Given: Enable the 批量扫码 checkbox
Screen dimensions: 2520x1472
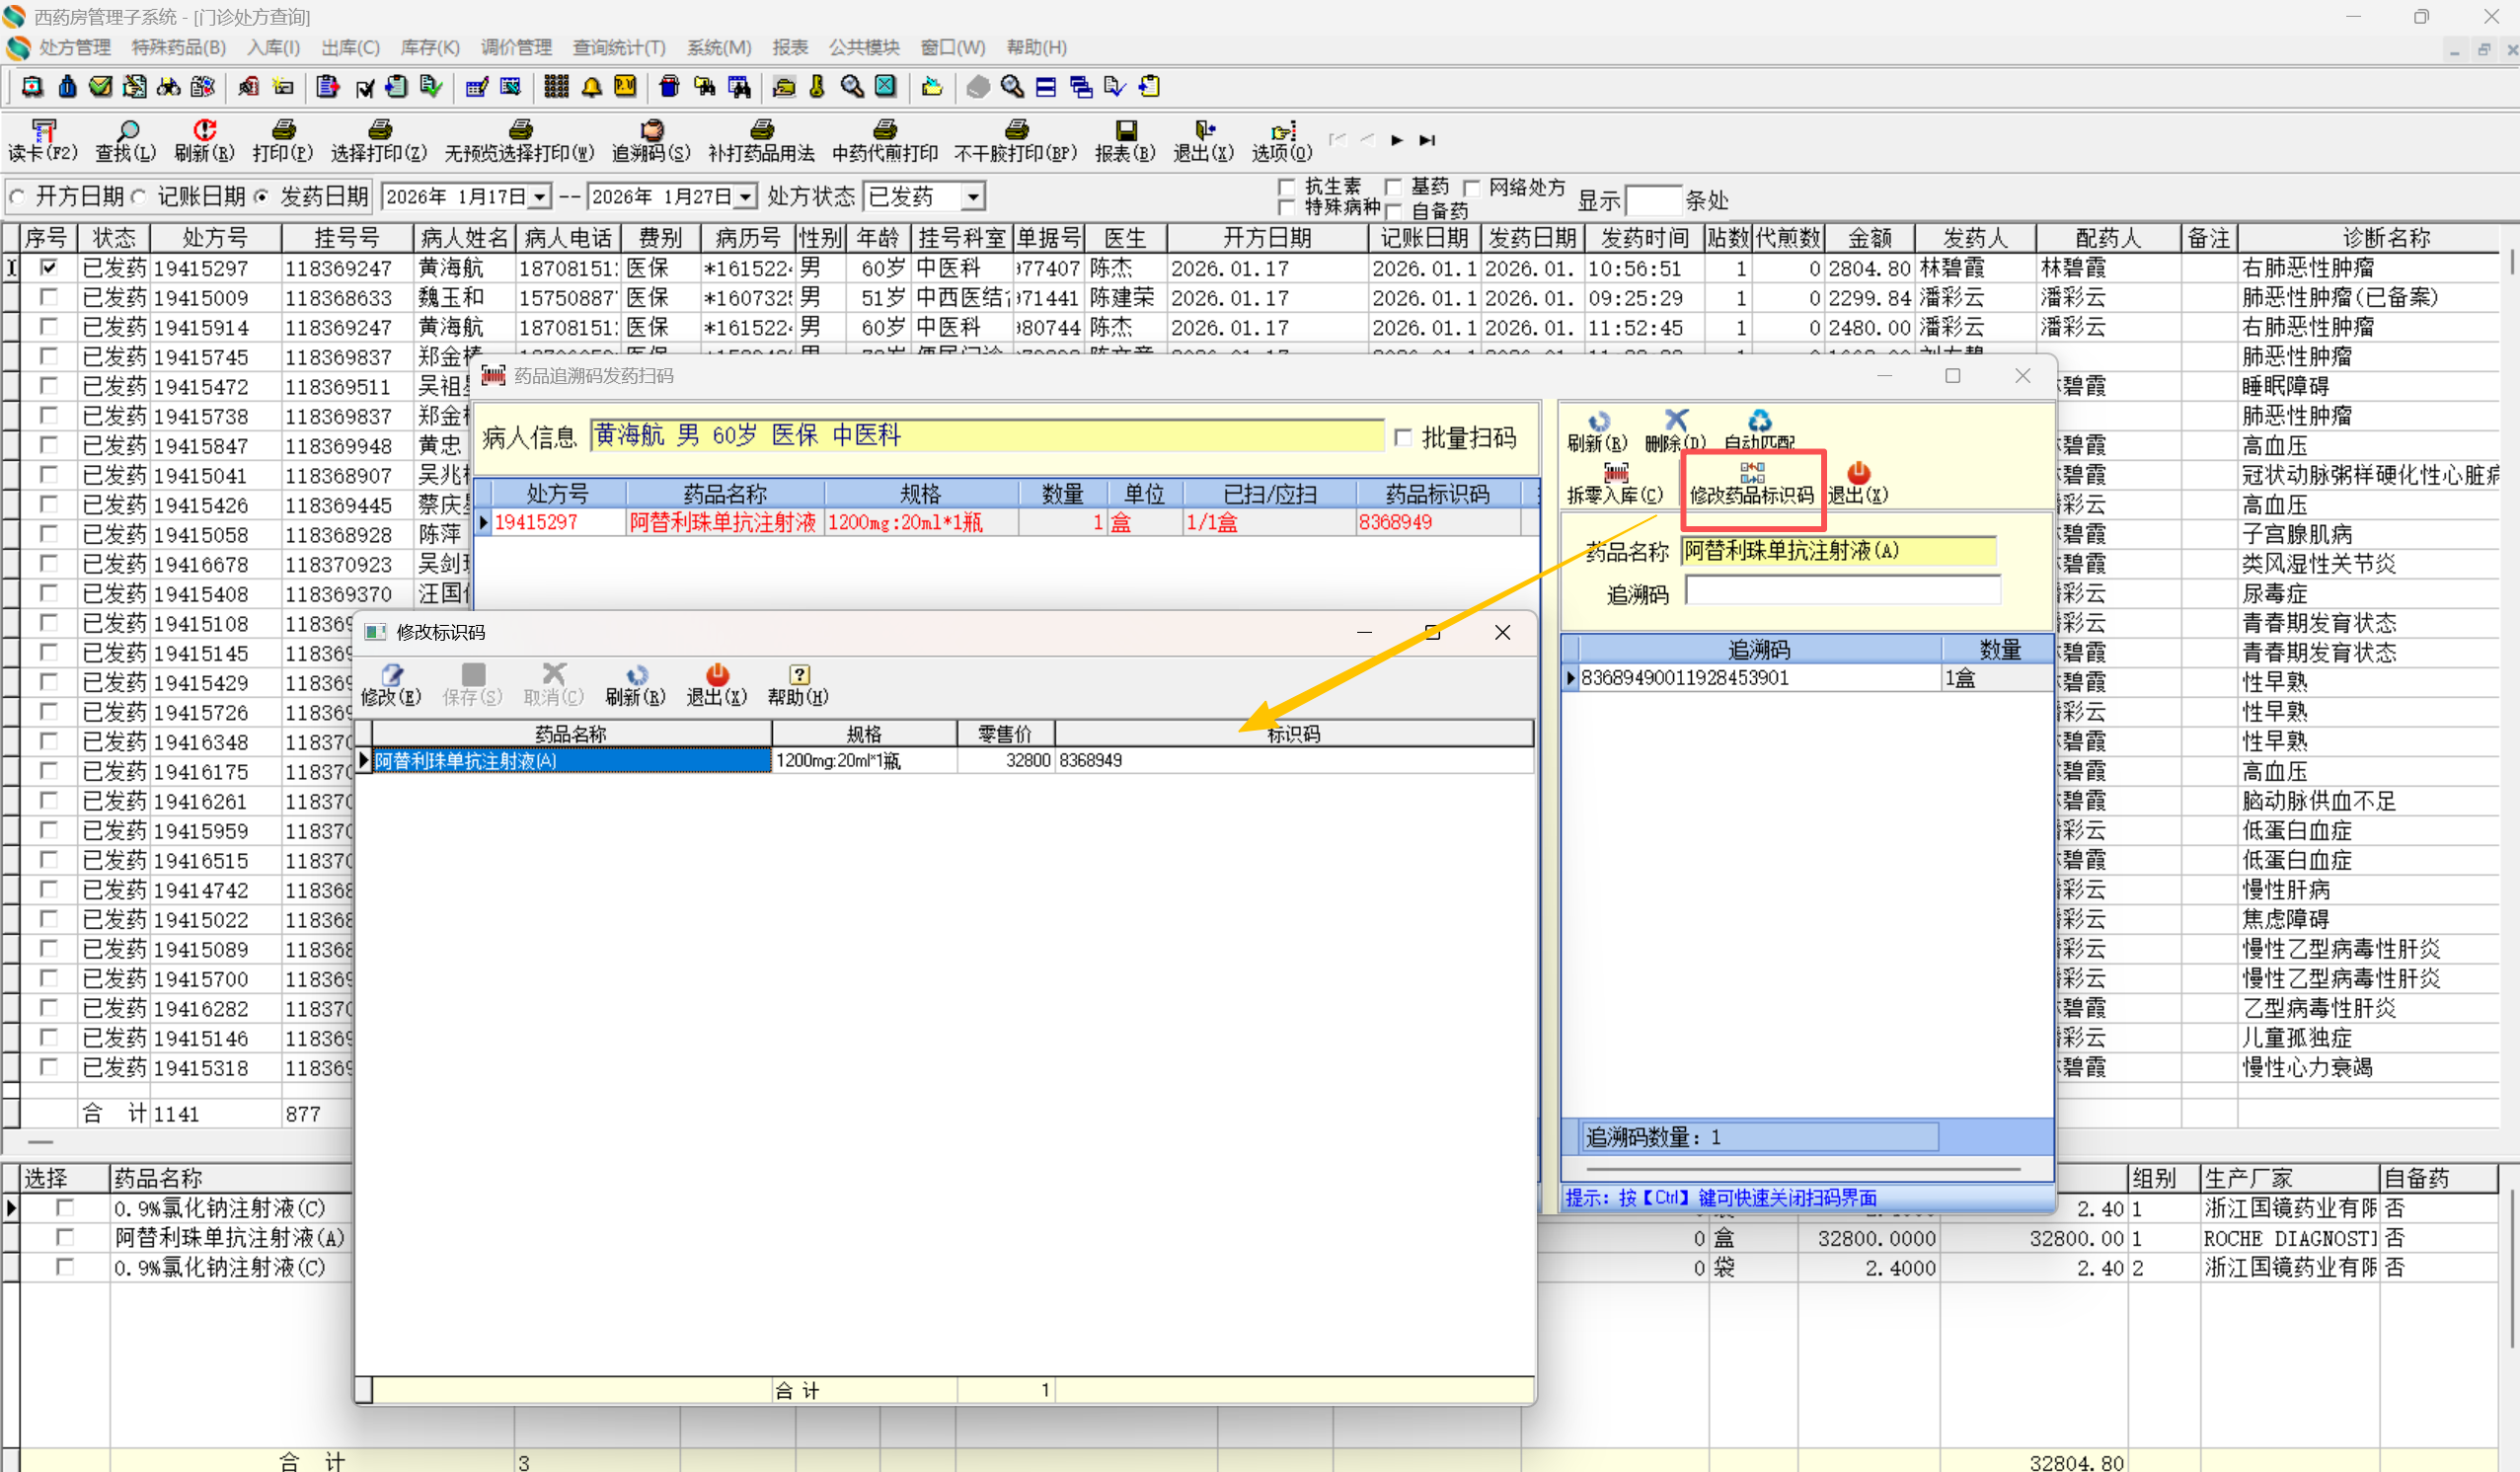Looking at the screenshot, I should click(x=1403, y=437).
